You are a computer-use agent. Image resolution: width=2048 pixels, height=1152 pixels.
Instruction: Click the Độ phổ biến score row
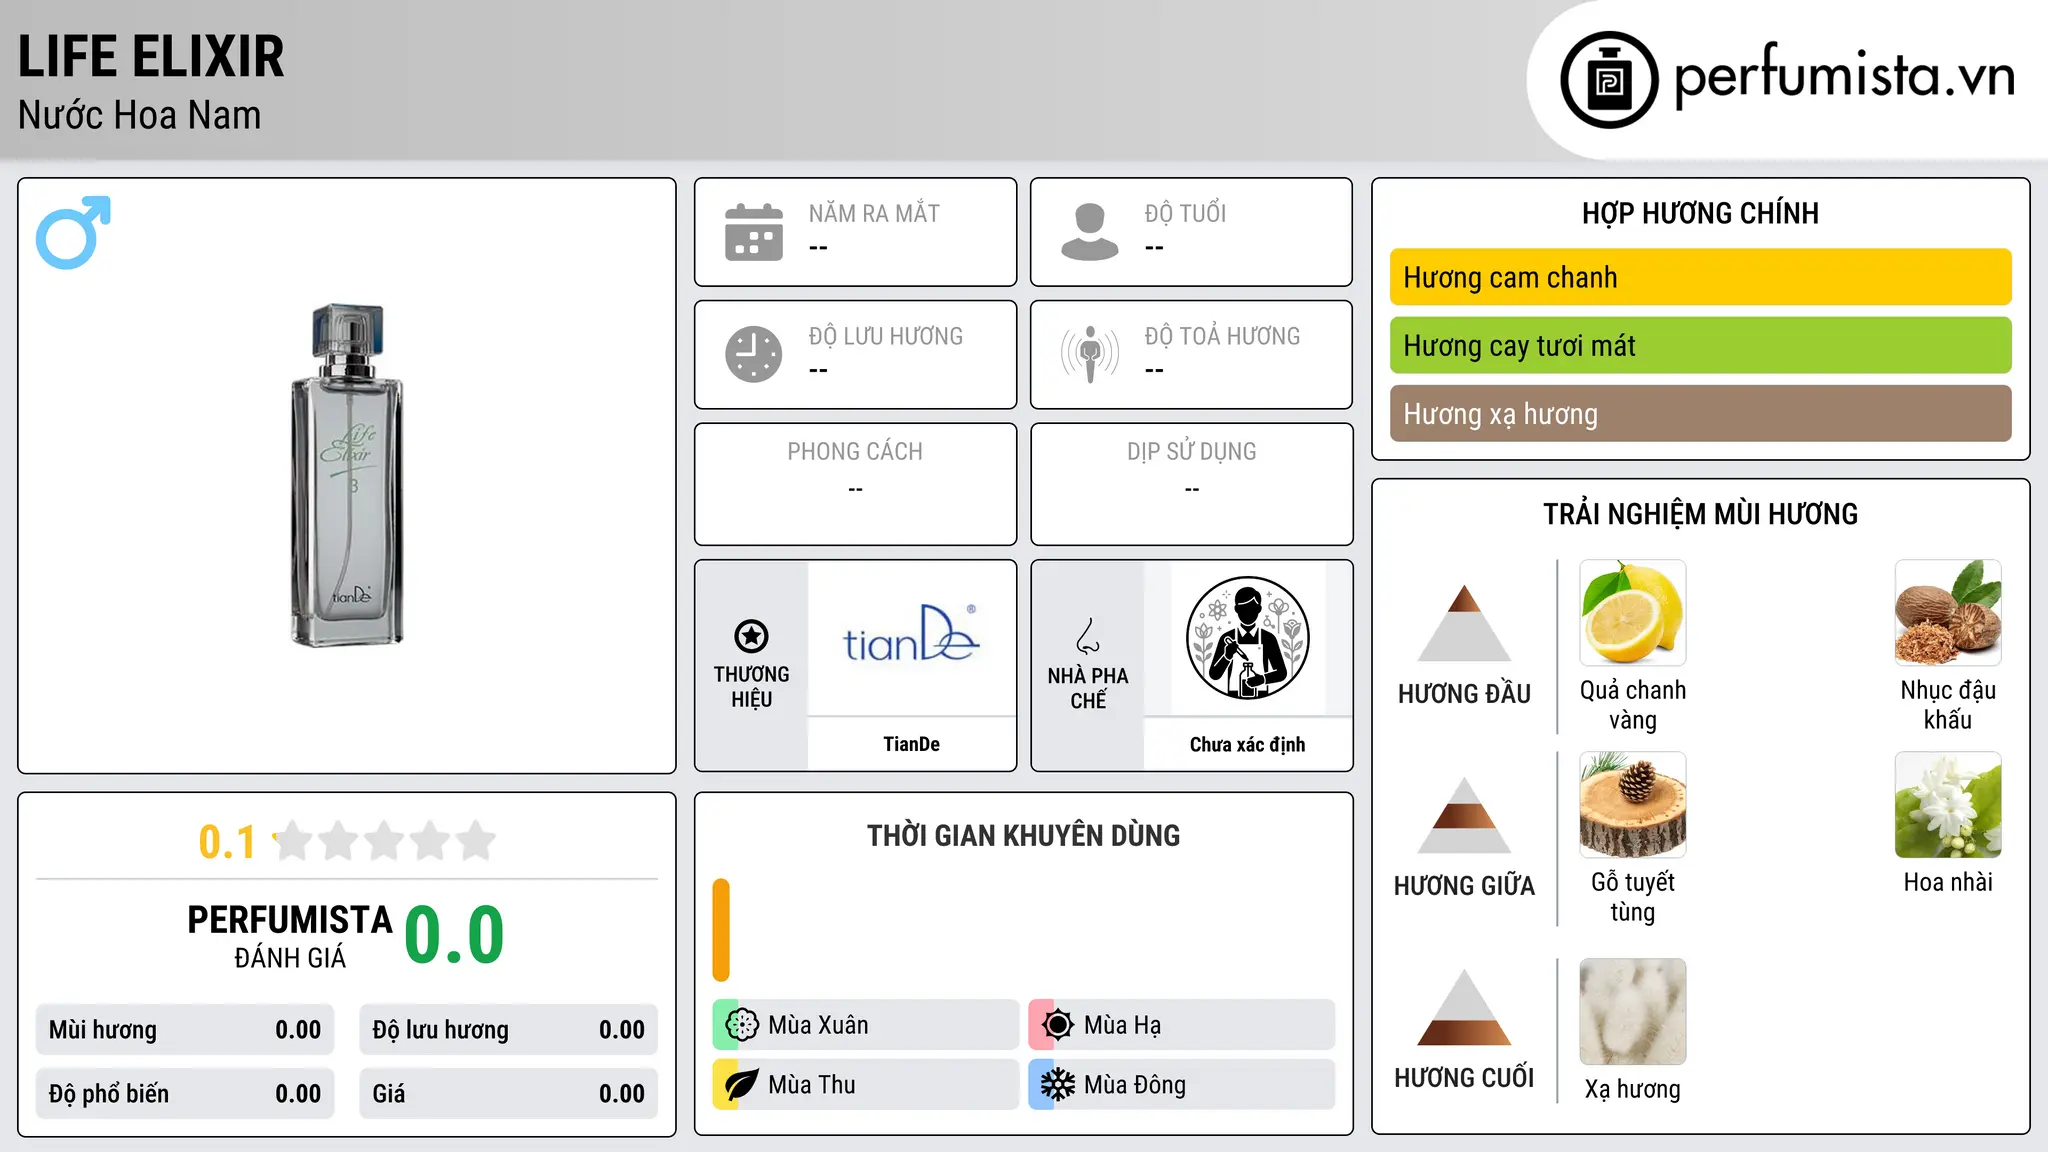tap(185, 1094)
